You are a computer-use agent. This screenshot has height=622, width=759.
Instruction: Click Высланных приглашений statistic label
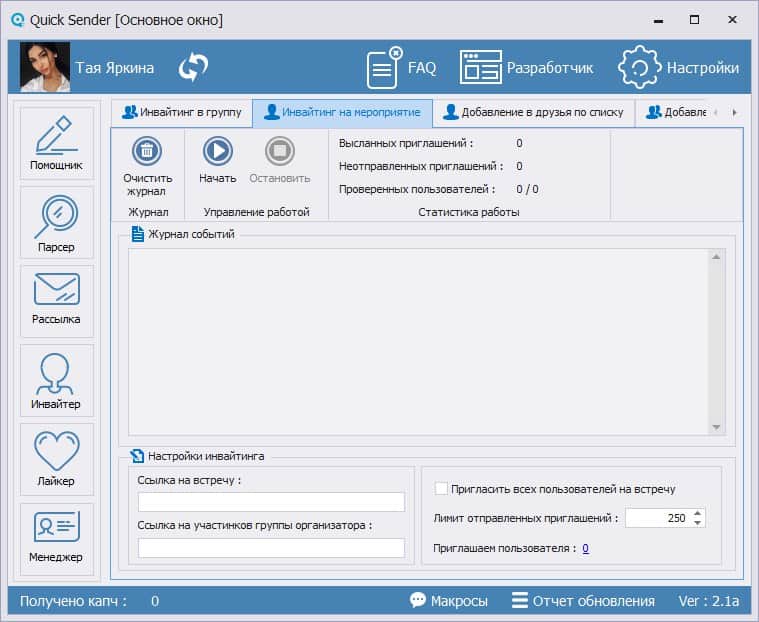[x=406, y=143]
